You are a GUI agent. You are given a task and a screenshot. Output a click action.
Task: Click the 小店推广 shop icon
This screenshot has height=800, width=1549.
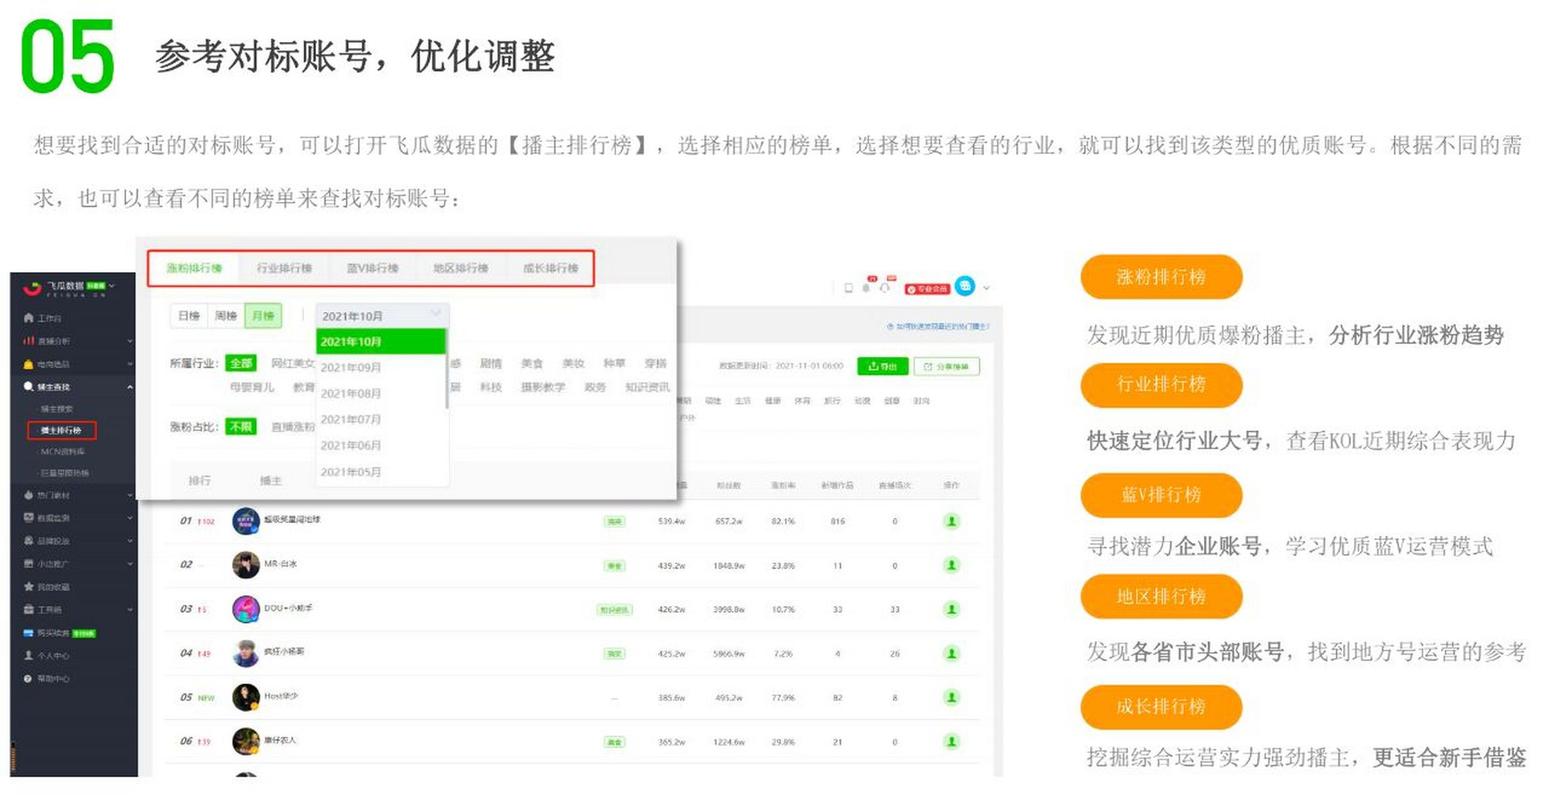[x=28, y=564]
